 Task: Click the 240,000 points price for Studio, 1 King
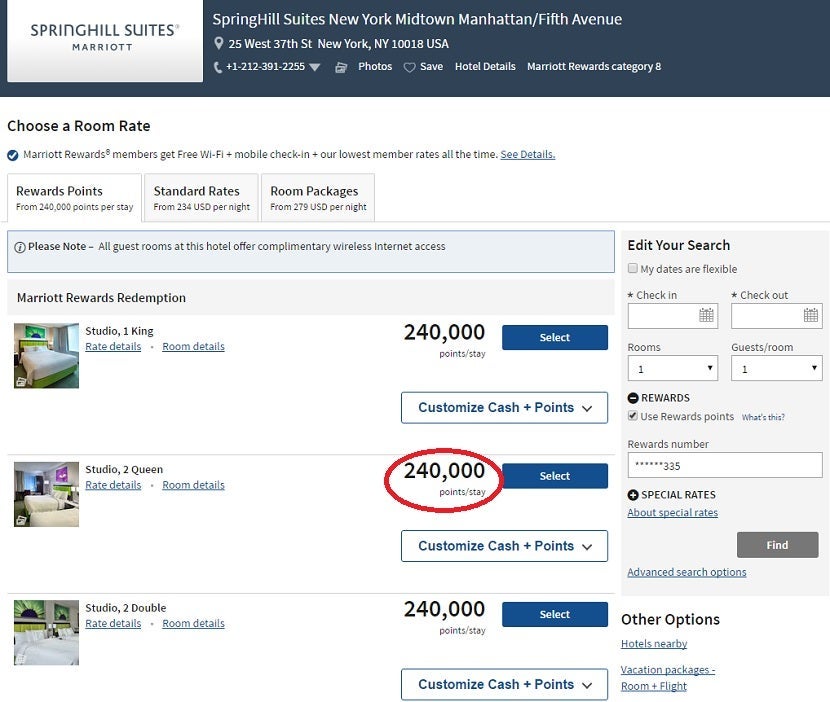click(x=444, y=332)
